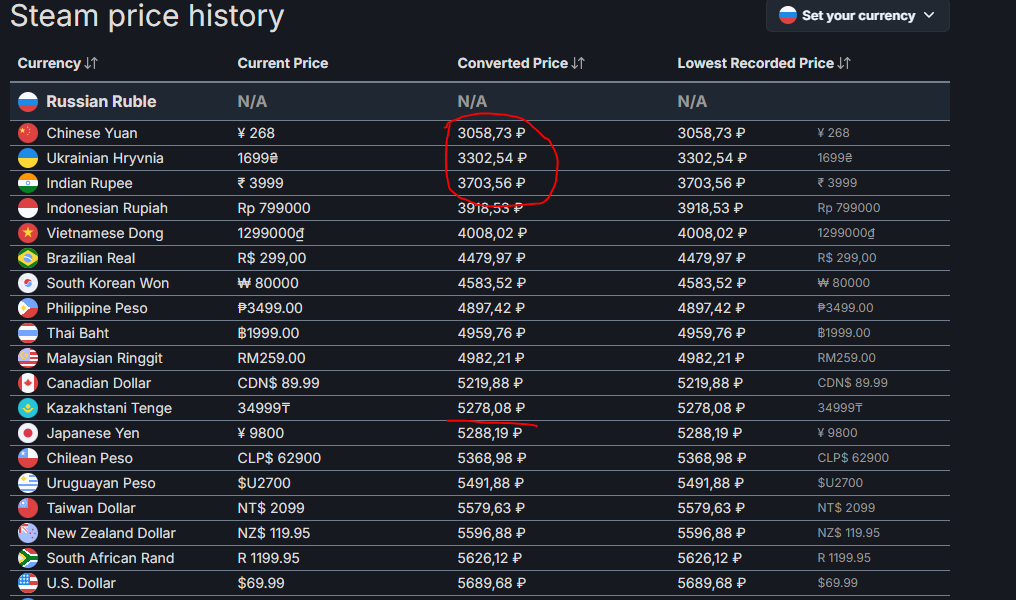
Task: Select the Thai Baht currency name
Action: tap(78, 333)
